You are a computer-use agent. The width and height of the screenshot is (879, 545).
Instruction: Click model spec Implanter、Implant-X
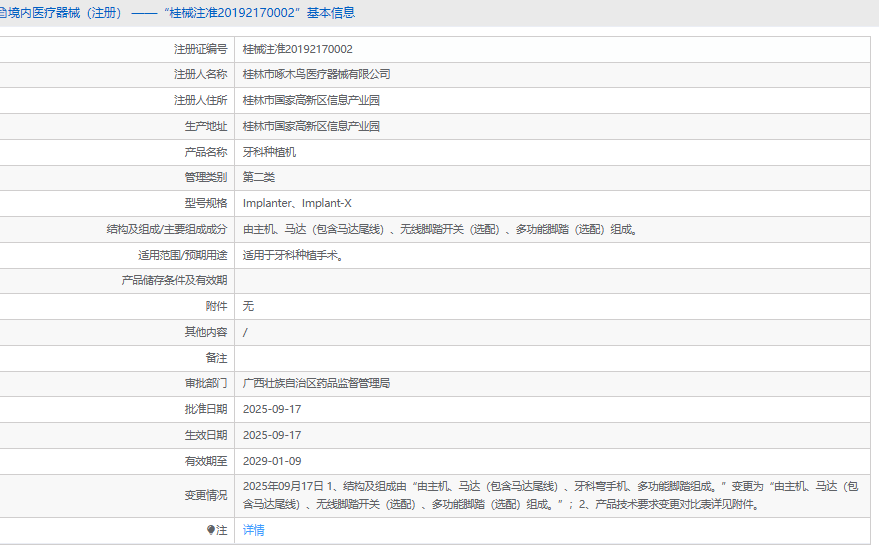(x=297, y=203)
